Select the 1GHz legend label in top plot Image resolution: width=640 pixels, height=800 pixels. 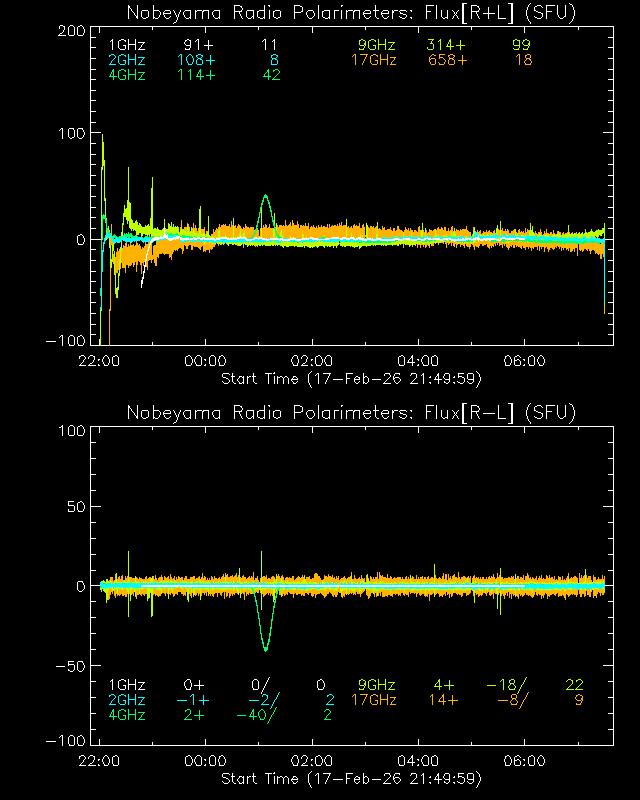pos(126,46)
